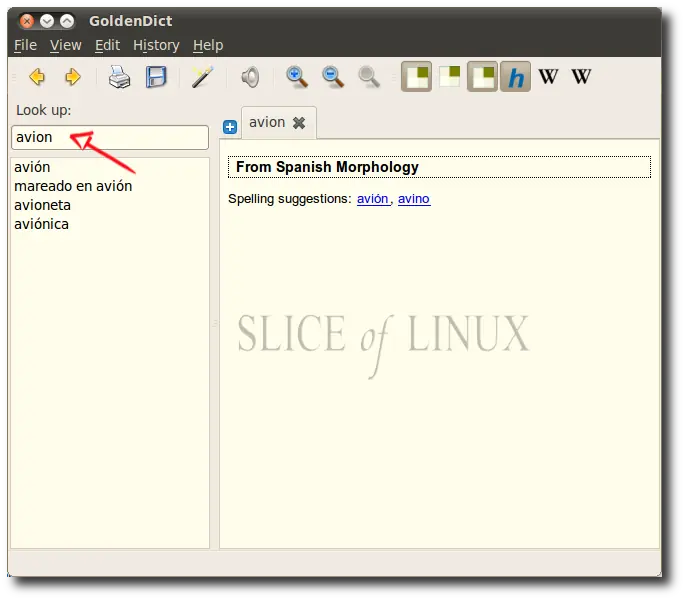Toggle the second dictionary icon without a border
The image size is (685, 600).
(450, 76)
